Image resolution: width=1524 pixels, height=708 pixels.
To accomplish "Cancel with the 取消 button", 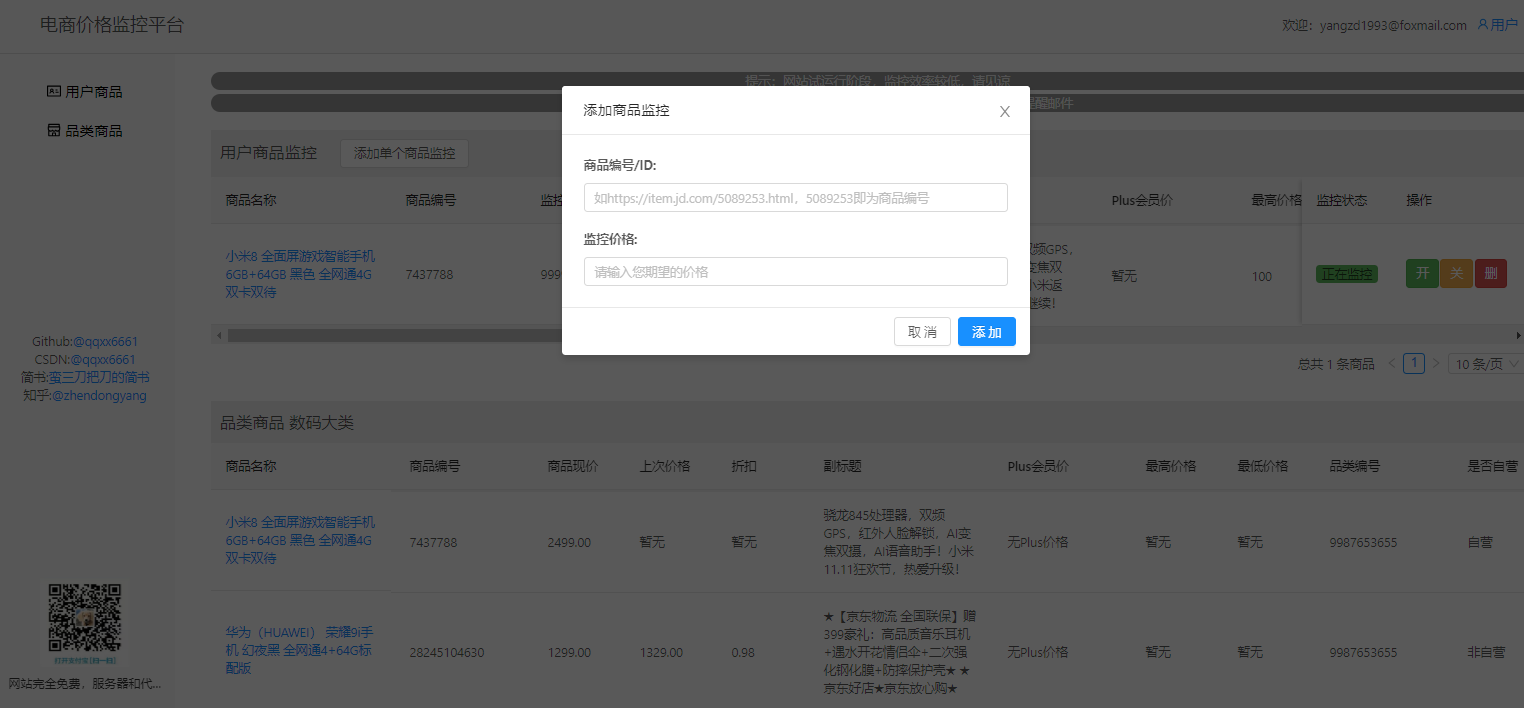I will coord(922,332).
